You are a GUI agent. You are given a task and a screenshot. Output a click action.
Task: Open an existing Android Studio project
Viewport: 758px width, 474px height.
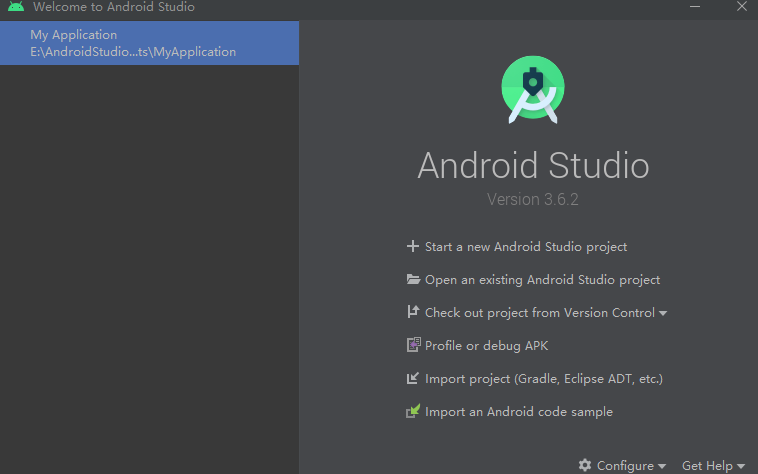(542, 280)
